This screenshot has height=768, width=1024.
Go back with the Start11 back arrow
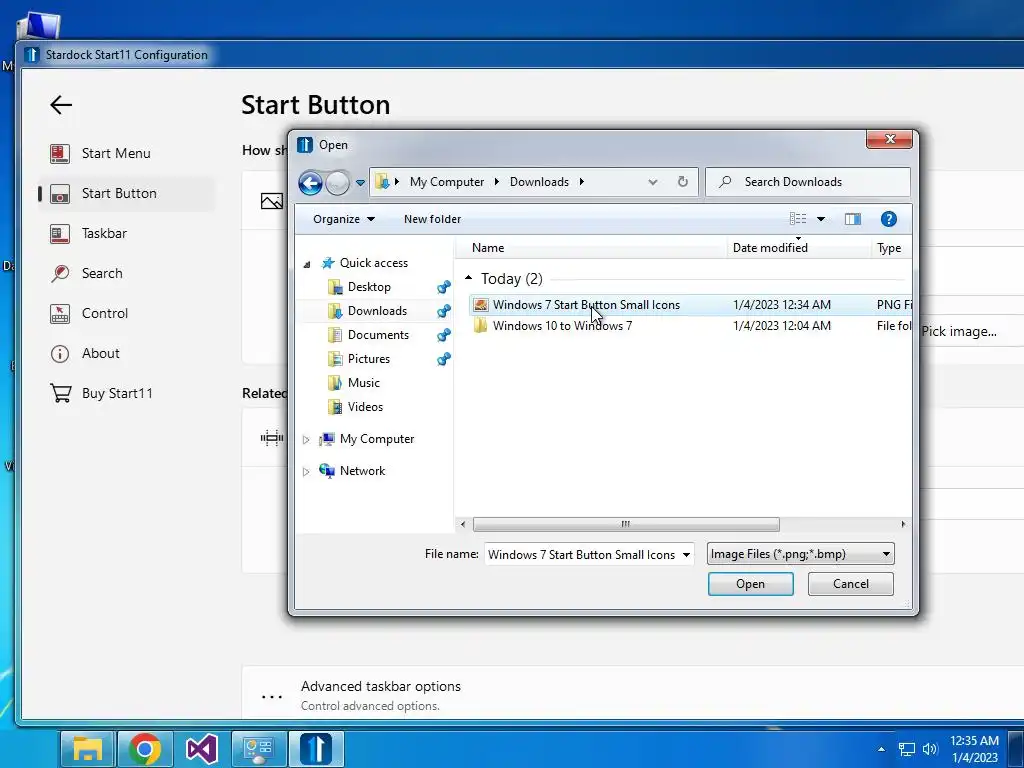pyautogui.click(x=61, y=104)
